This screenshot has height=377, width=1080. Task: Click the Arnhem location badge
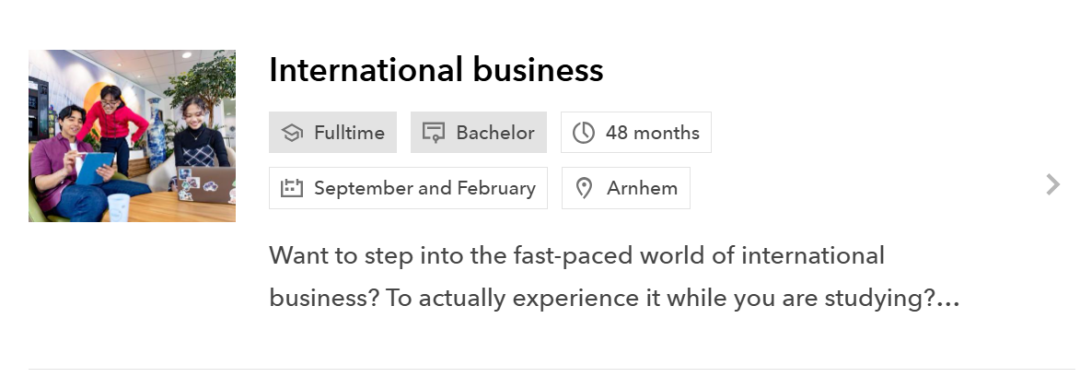pos(626,187)
